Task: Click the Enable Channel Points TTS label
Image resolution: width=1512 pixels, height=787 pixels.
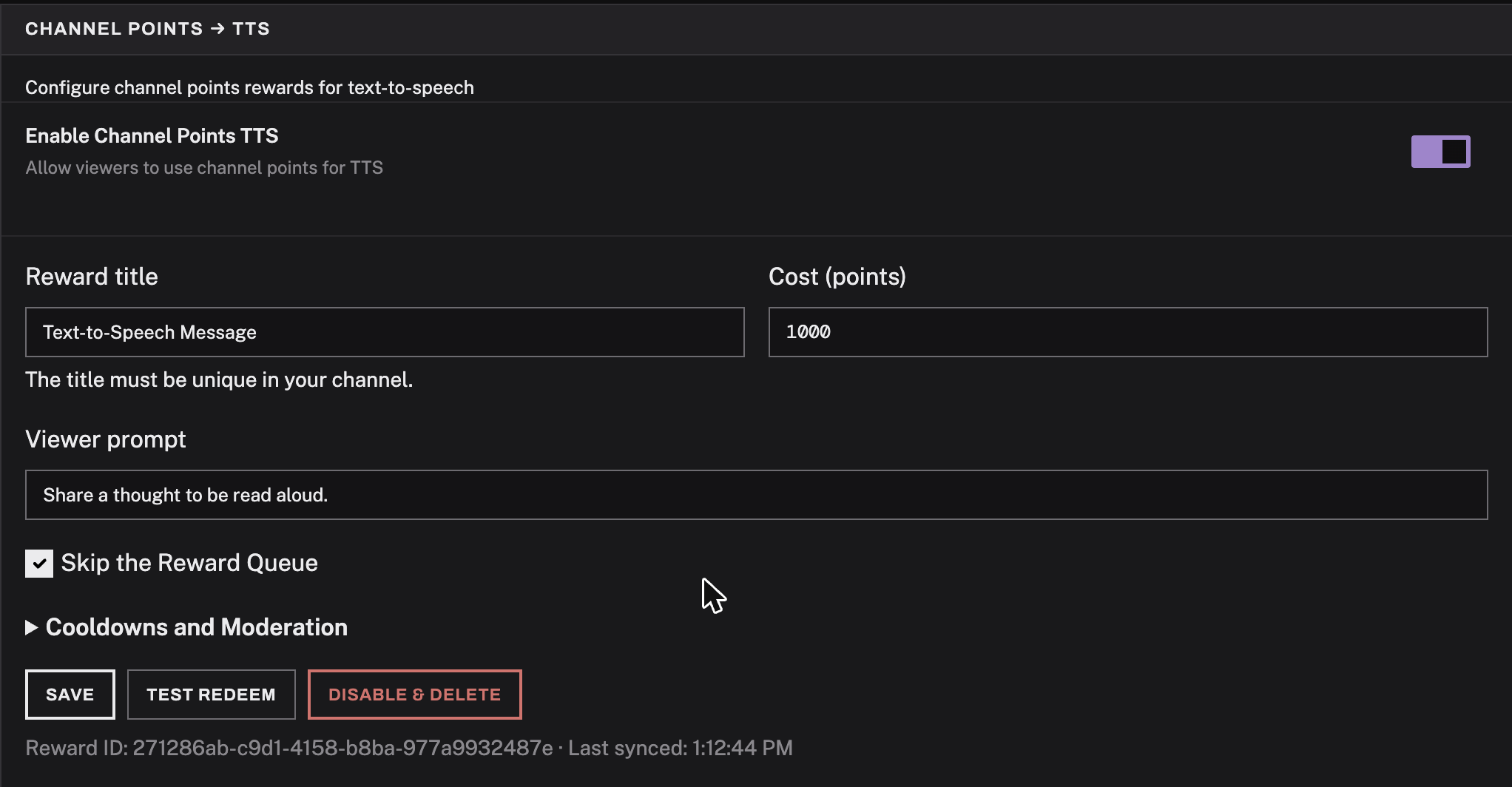Action: (152, 136)
